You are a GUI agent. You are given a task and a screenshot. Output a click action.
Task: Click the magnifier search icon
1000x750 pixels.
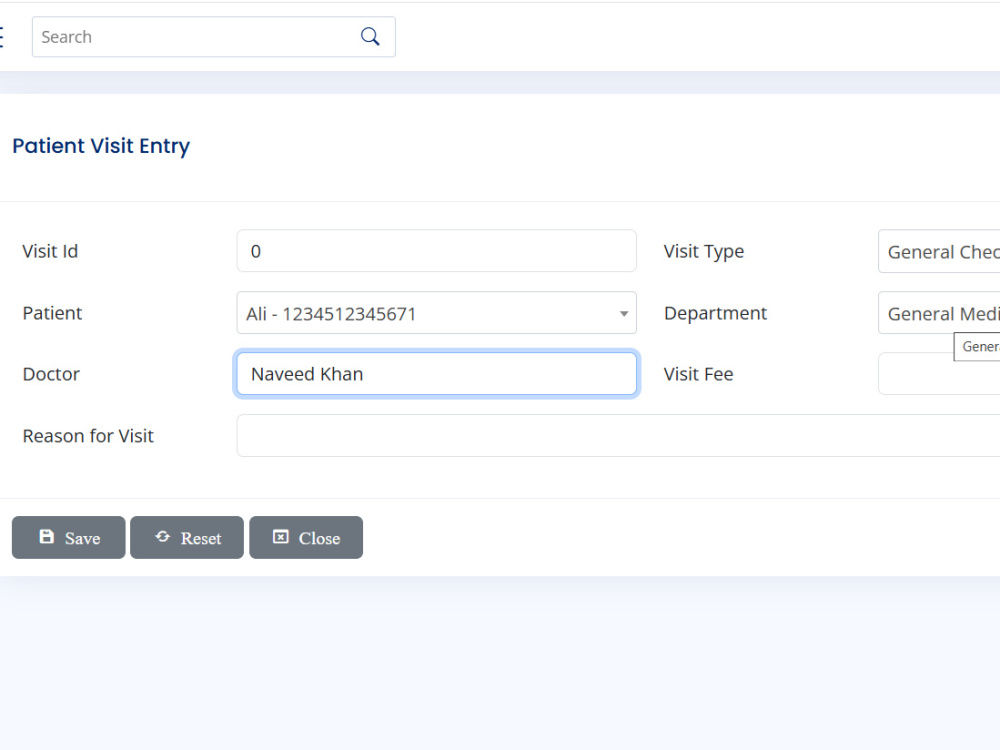coord(370,36)
